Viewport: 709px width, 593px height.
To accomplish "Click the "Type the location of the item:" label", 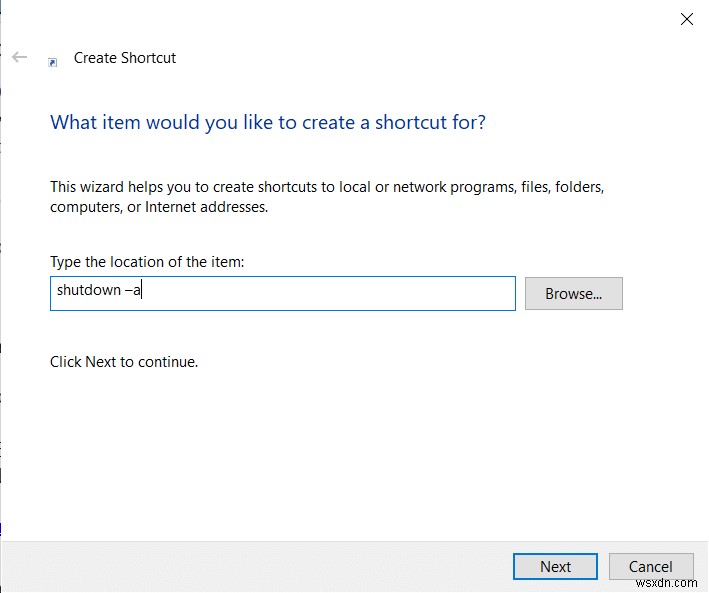I will tap(147, 262).
